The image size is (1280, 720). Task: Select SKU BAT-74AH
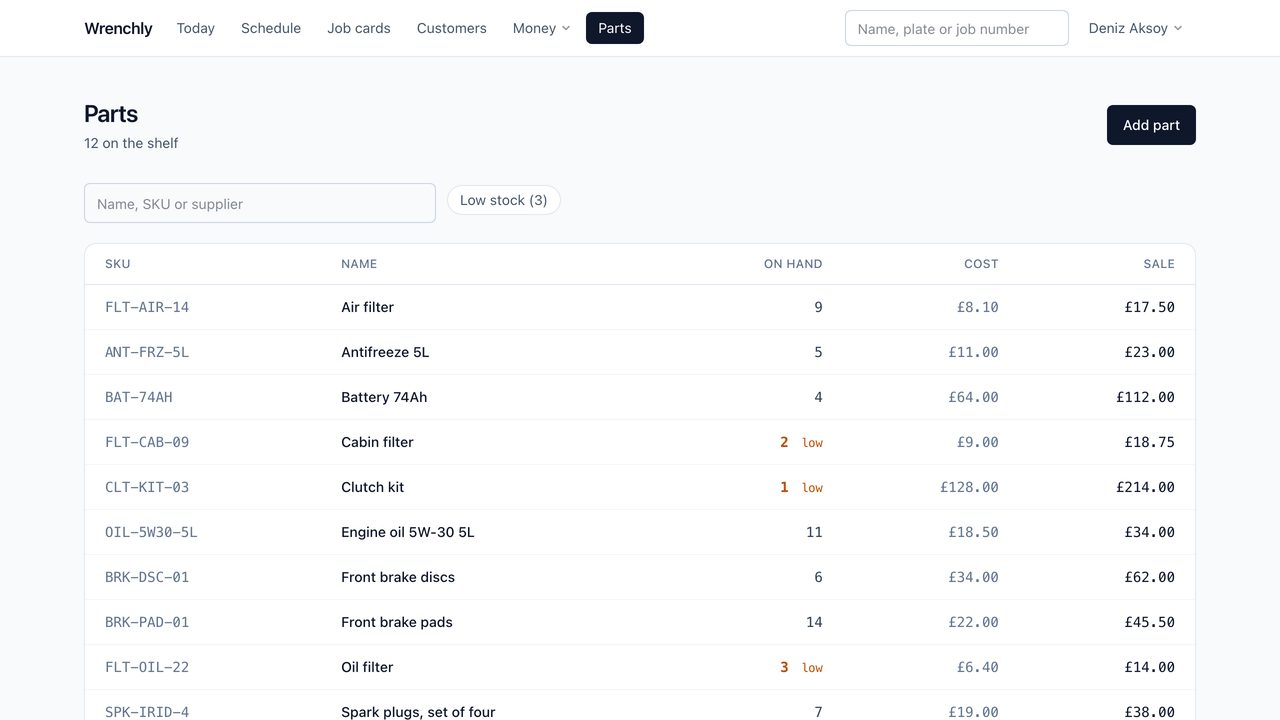click(x=139, y=397)
